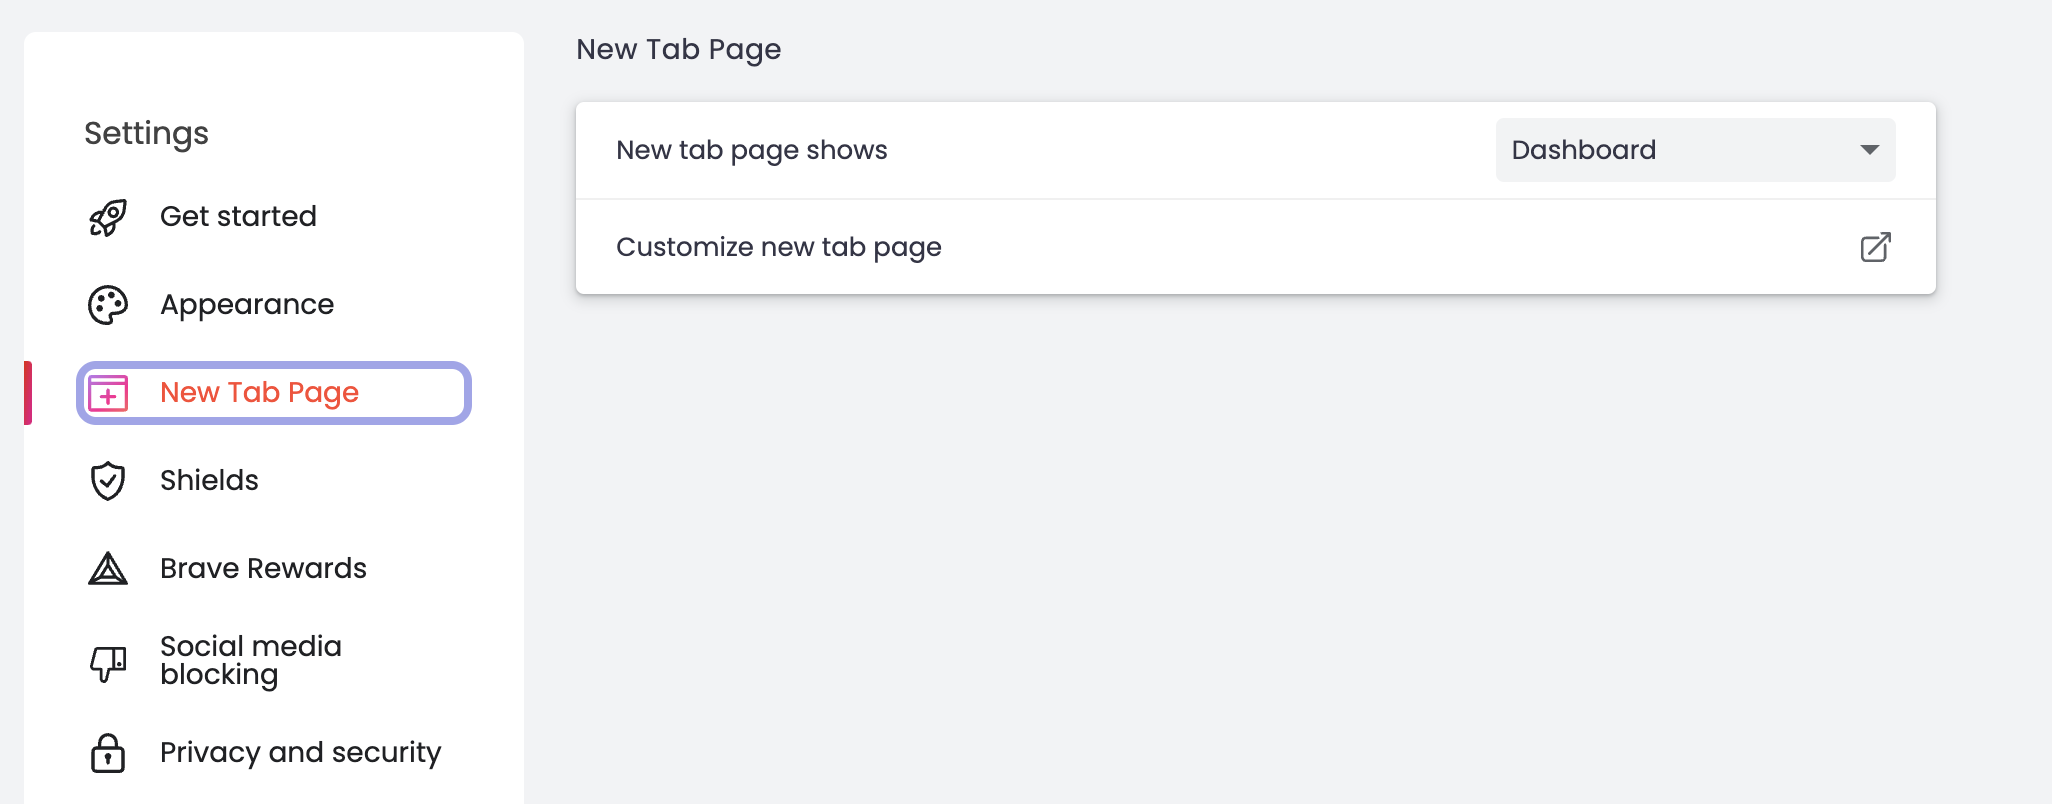
Task: Click the Customize new tab page row
Action: [779, 246]
